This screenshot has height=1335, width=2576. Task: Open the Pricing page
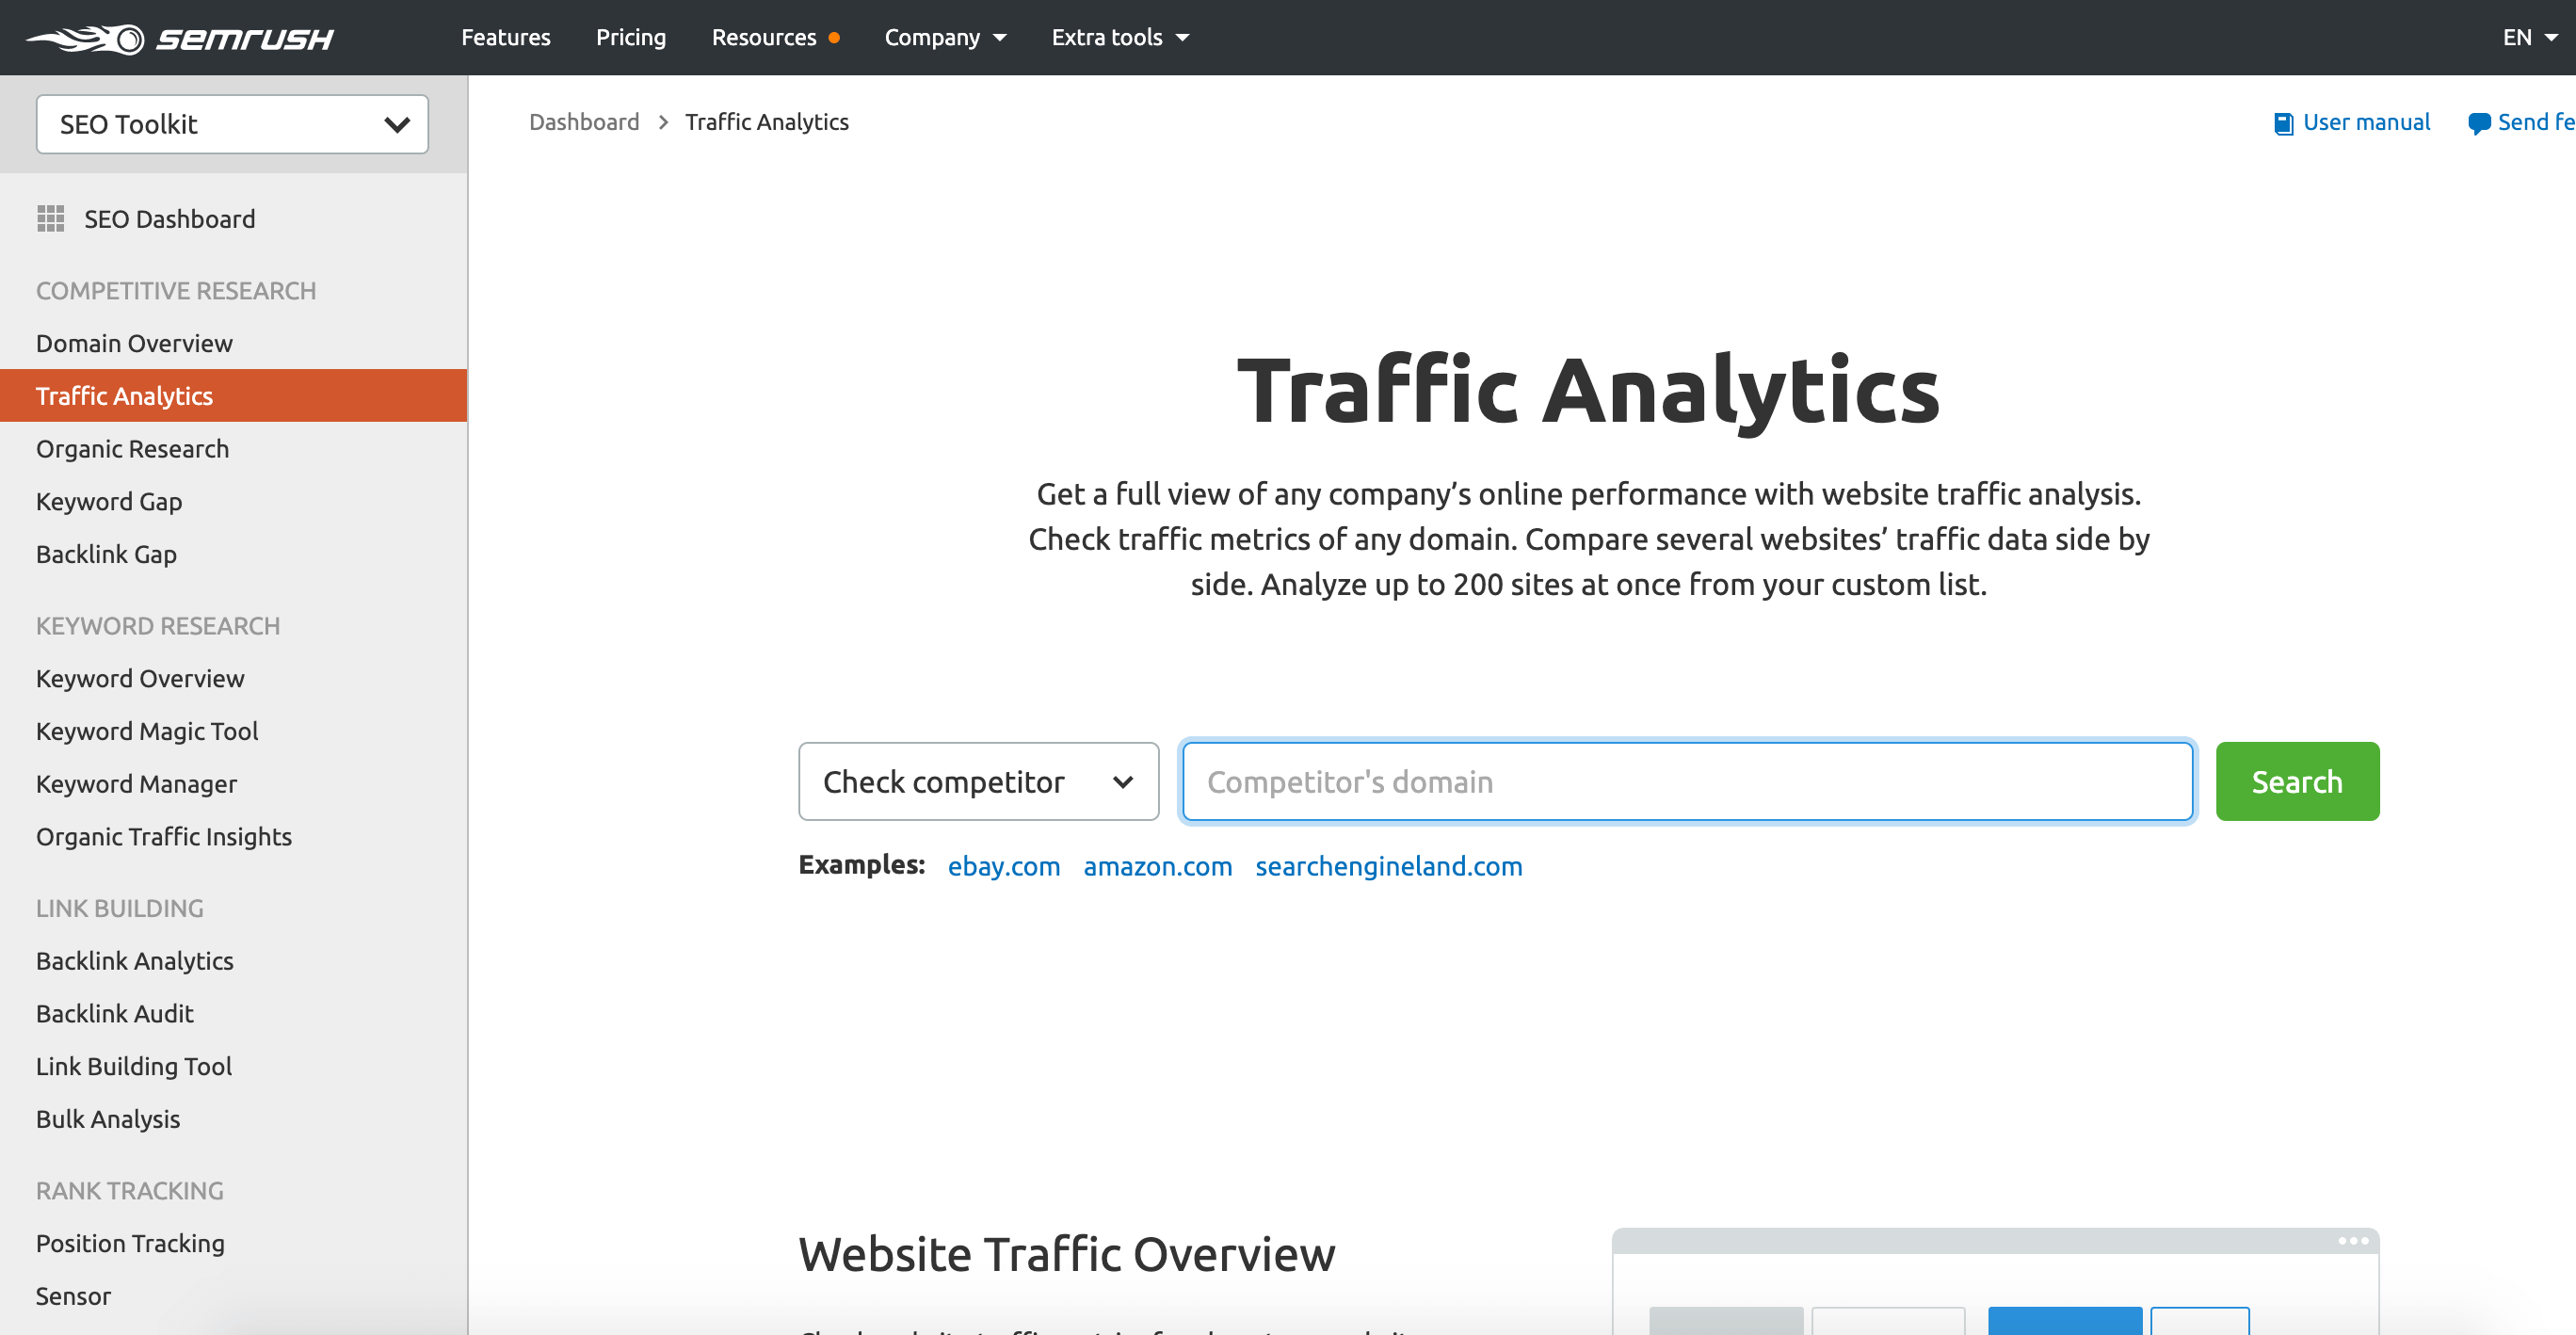click(631, 37)
